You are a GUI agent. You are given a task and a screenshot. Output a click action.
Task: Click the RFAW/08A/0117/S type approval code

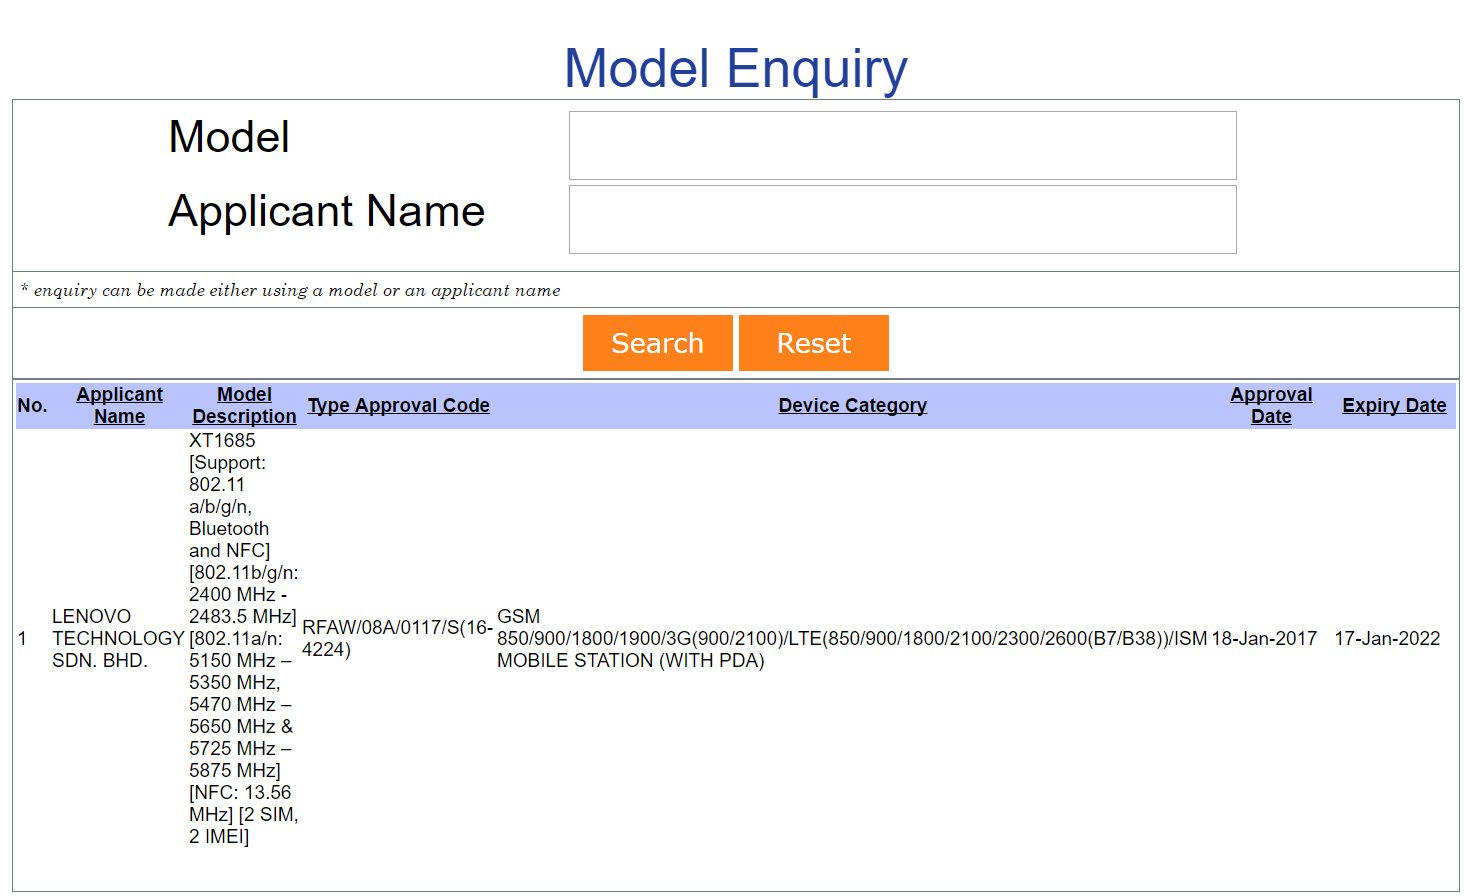396,638
